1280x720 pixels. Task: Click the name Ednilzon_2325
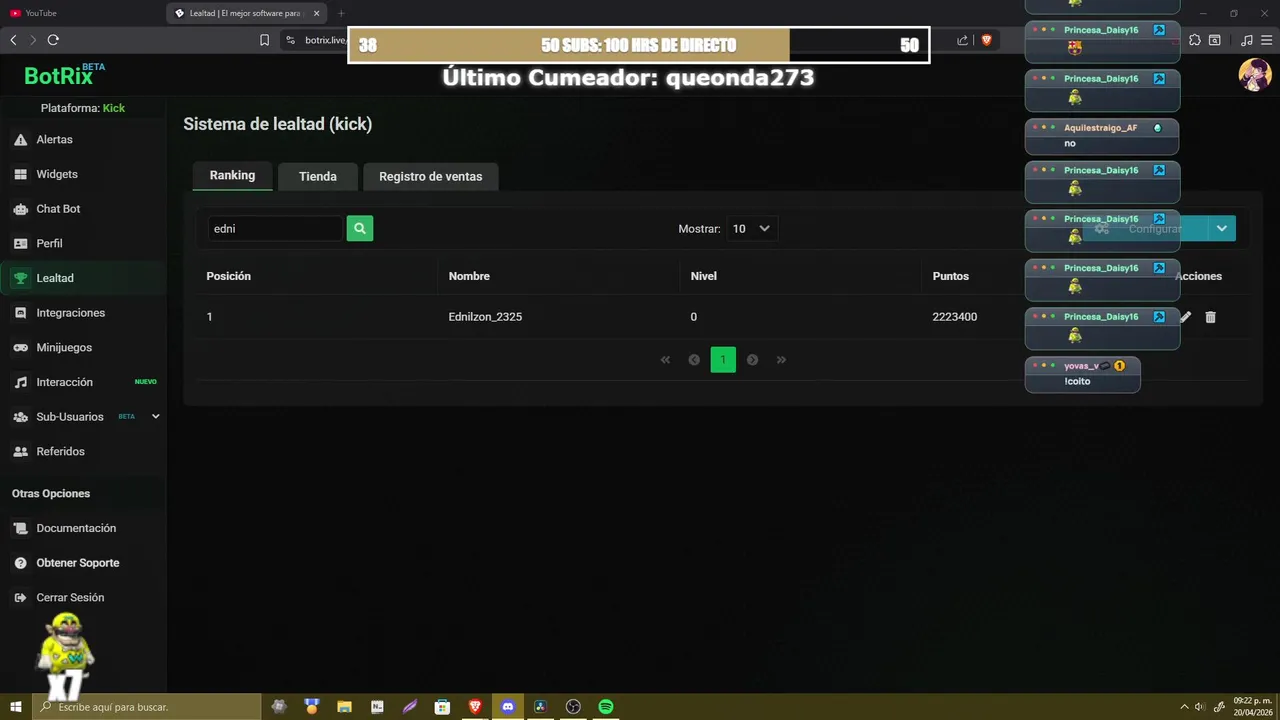[485, 317]
